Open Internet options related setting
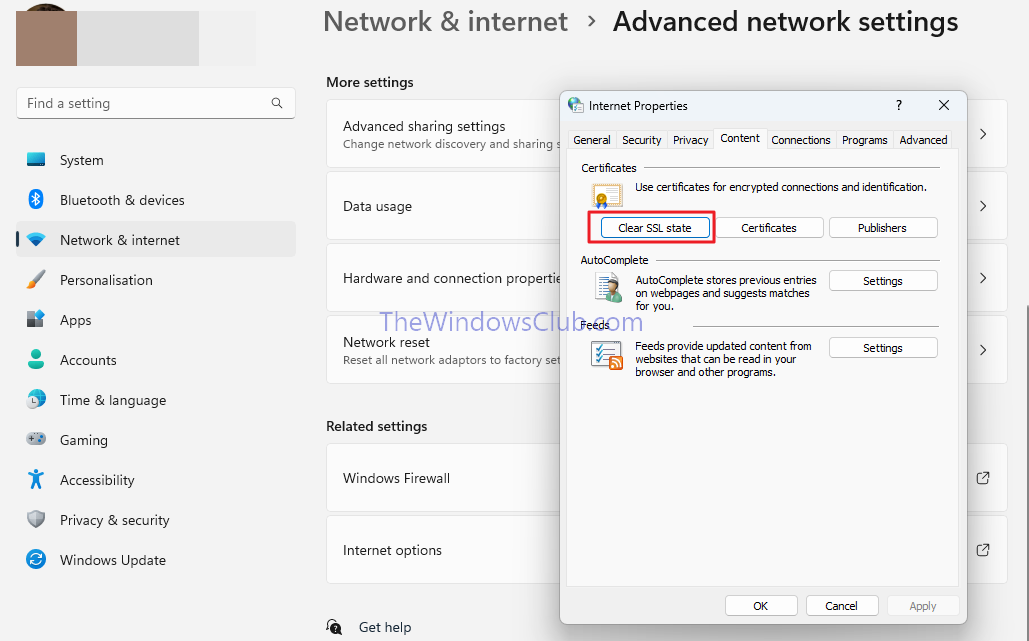The height and width of the screenshot is (641, 1029). [666, 550]
